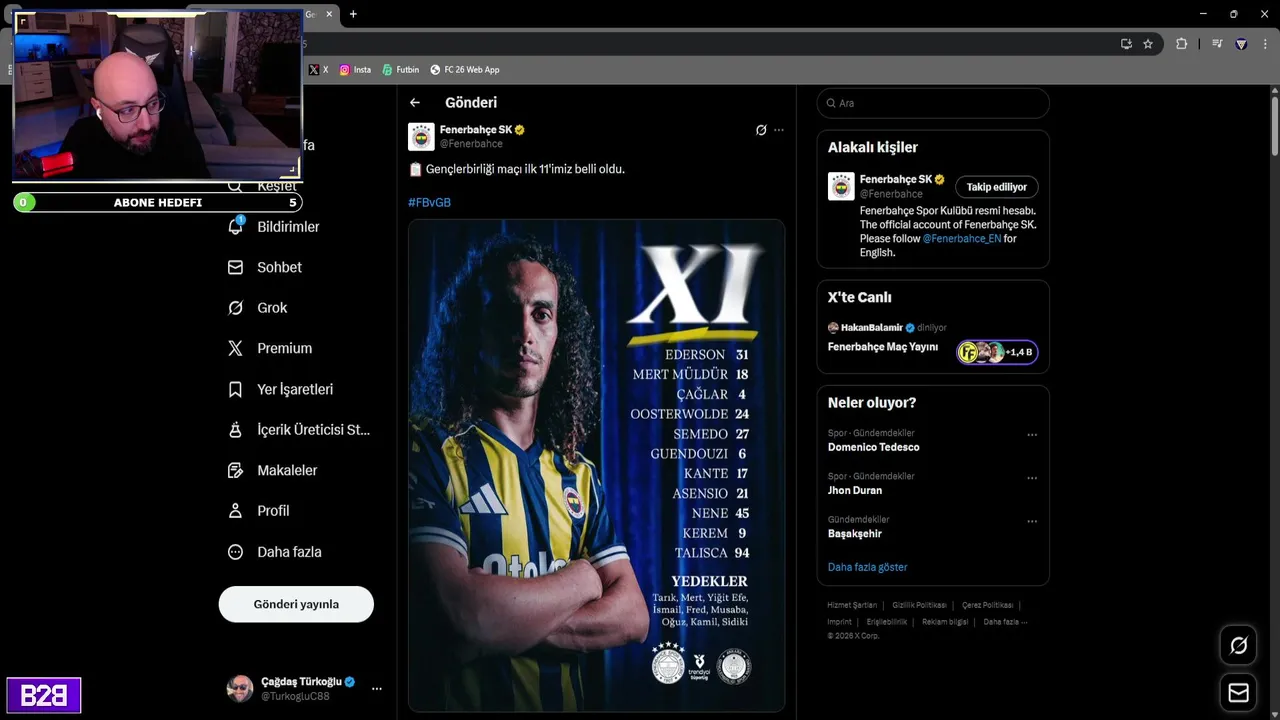Click Takip ediliyor button
This screenshot has width=1280, height=720.
pyautogui.click(x=997, y=187)
